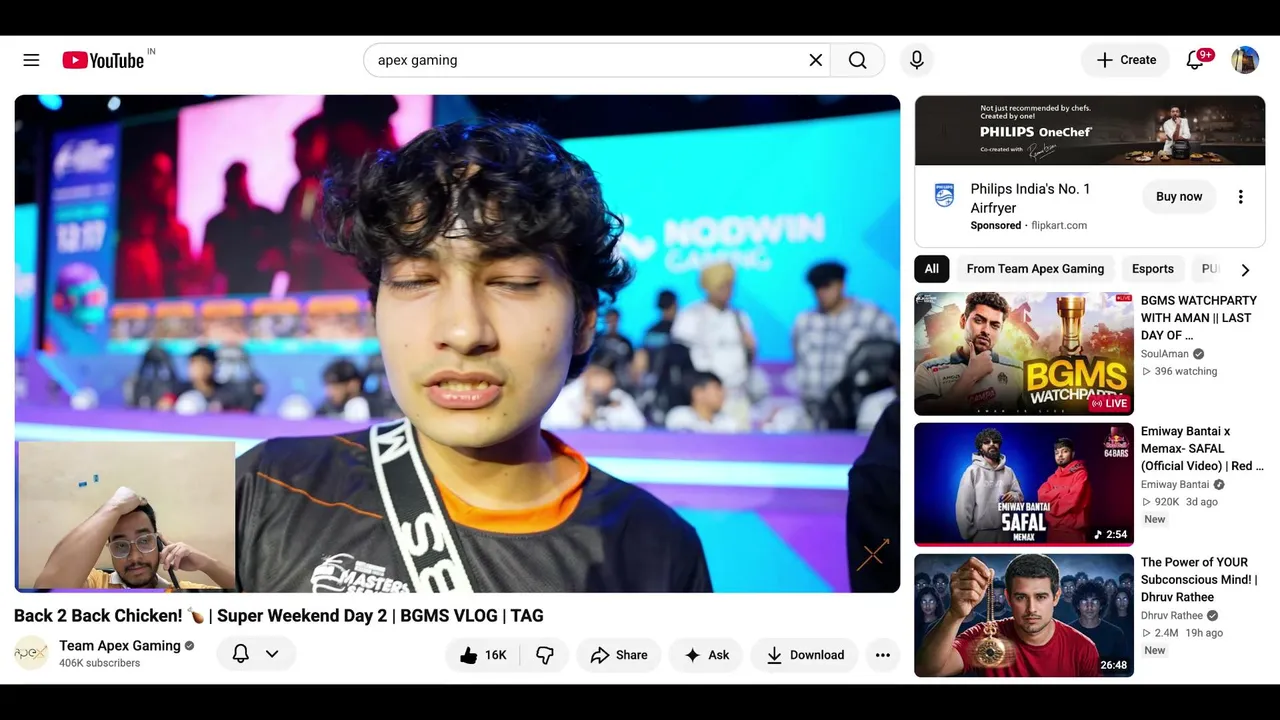Viewport: 1280px width, 720px height.
Task: Click the 406K subscribers text
Action: pos(100,663)
